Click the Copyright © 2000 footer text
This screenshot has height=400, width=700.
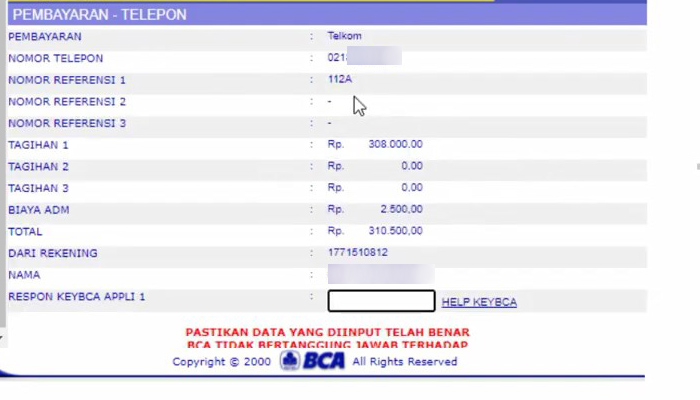pyautogui.click(x=221, y=361)
